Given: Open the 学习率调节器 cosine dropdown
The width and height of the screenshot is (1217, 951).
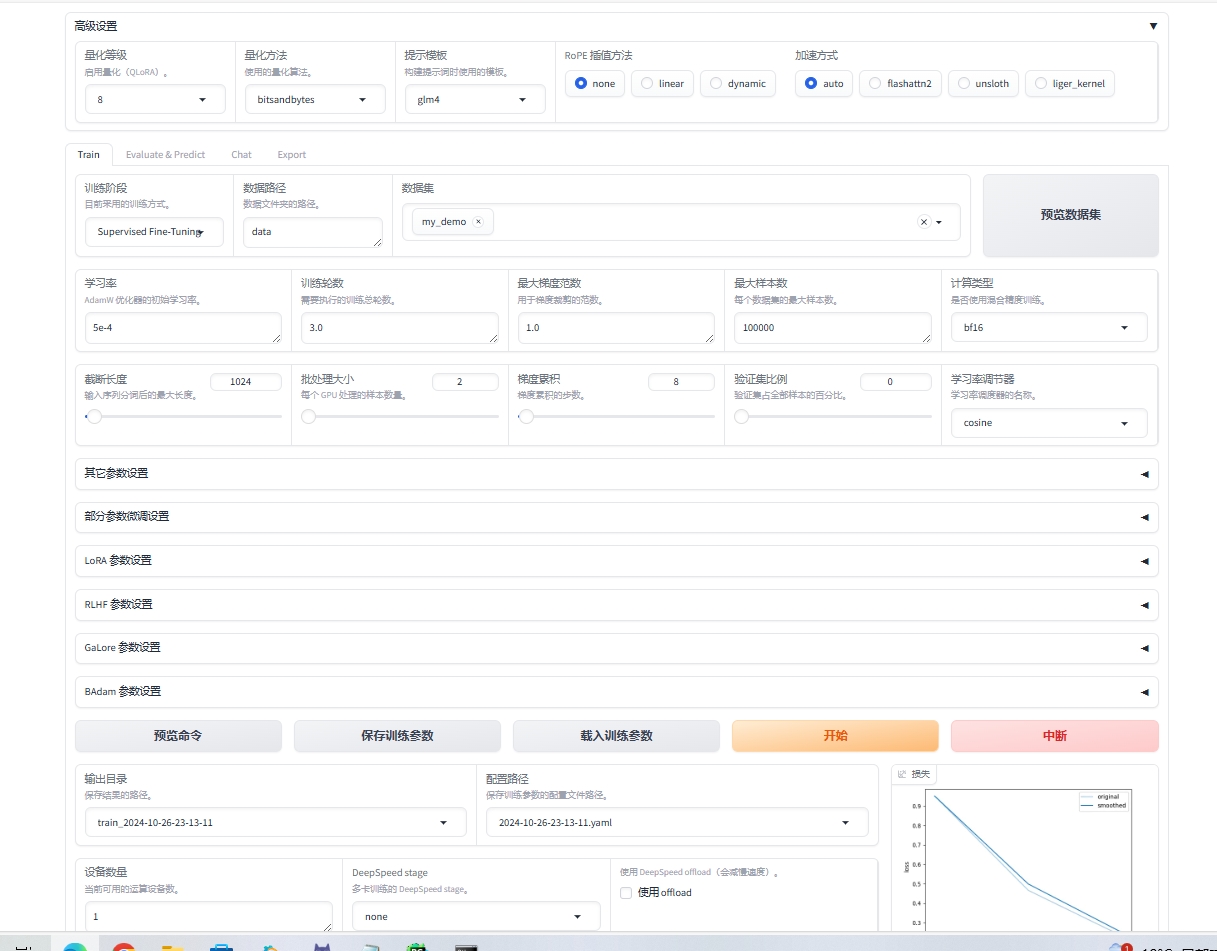Looking at the screenshot, I should coord(1048,423).
